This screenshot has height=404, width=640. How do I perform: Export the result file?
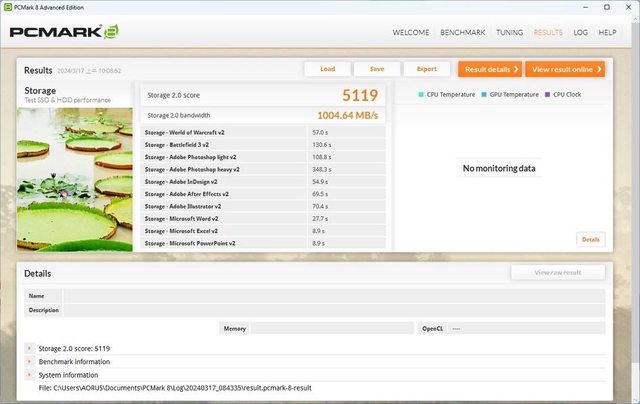pos(426,69)
